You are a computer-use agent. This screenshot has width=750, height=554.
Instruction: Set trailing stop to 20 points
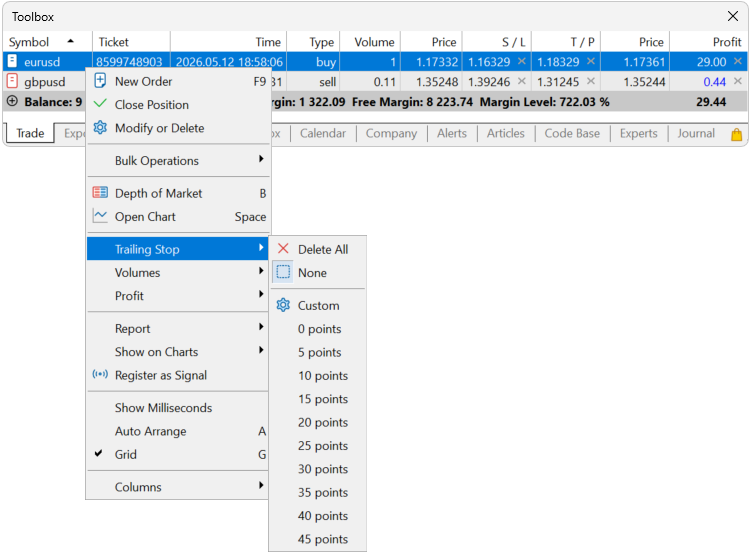point(318,422)
